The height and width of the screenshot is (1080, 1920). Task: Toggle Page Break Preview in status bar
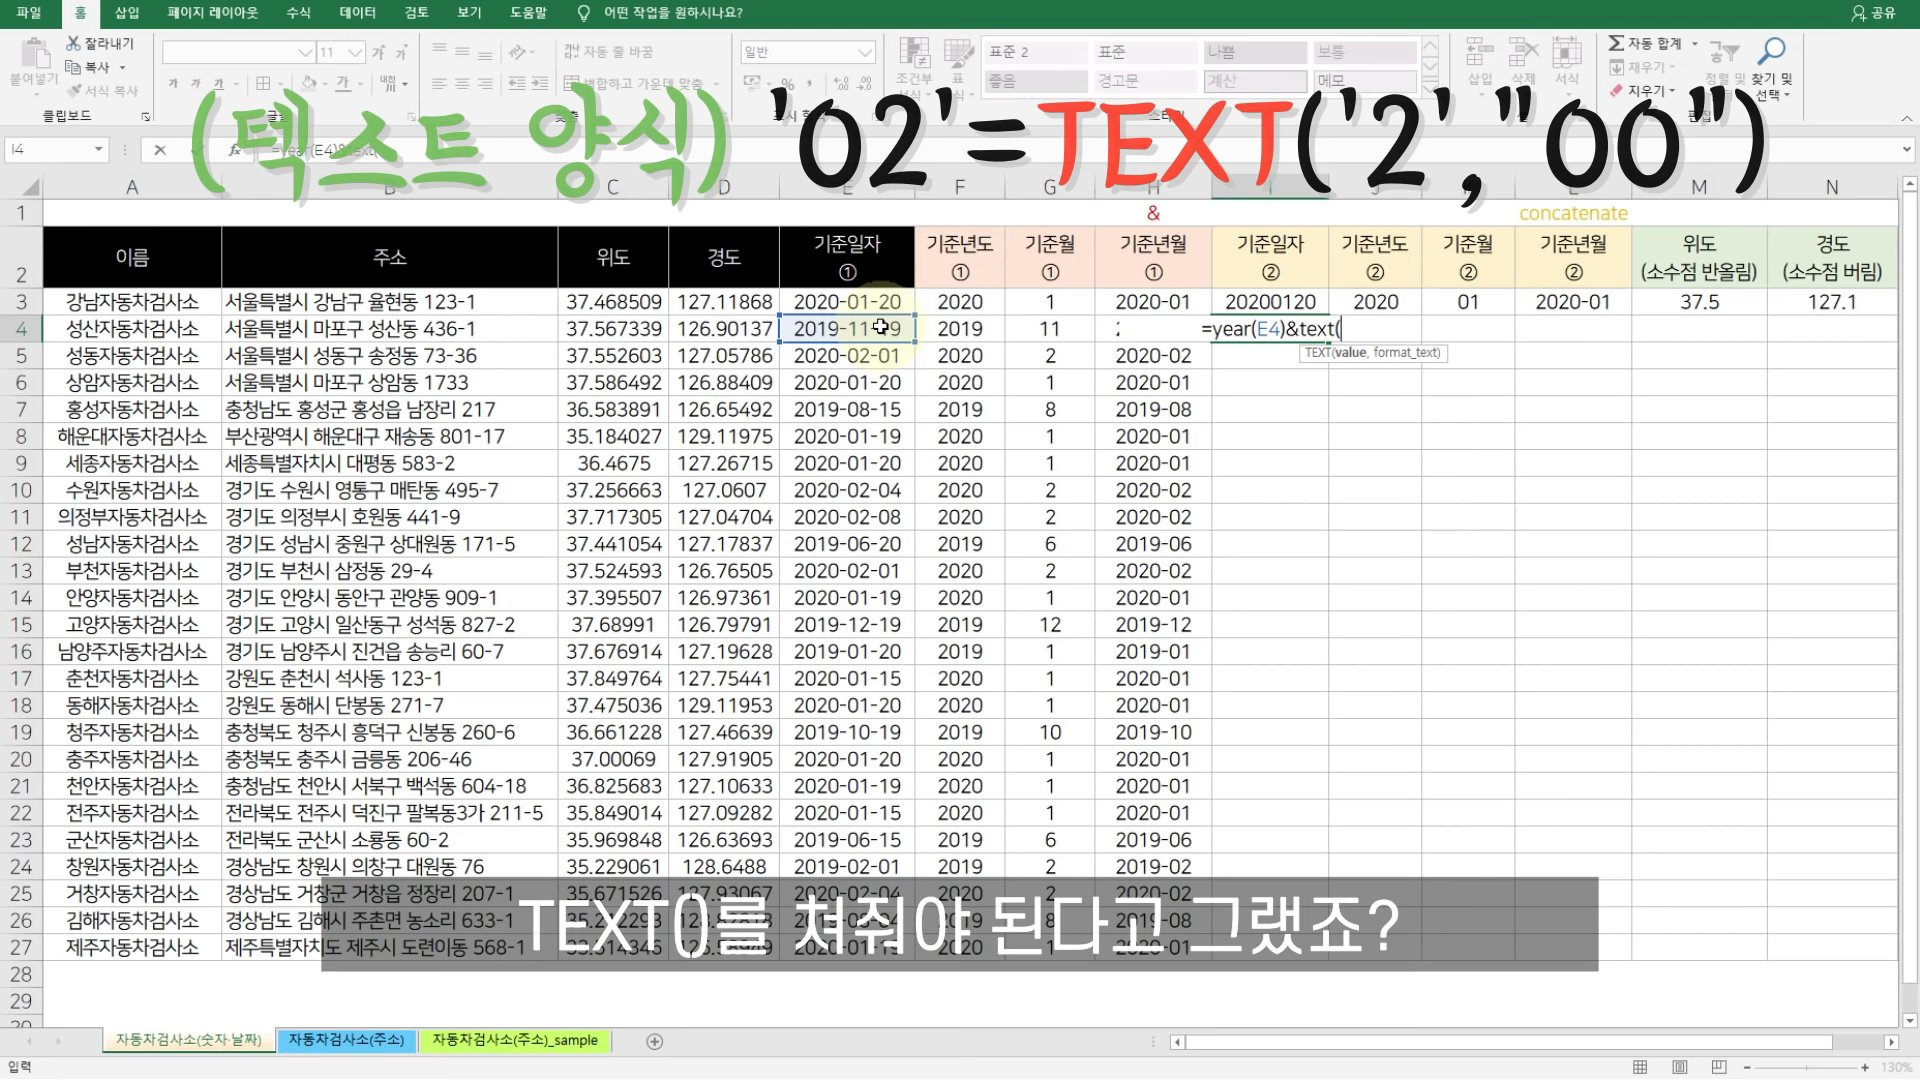(x=1719, y=1067)
